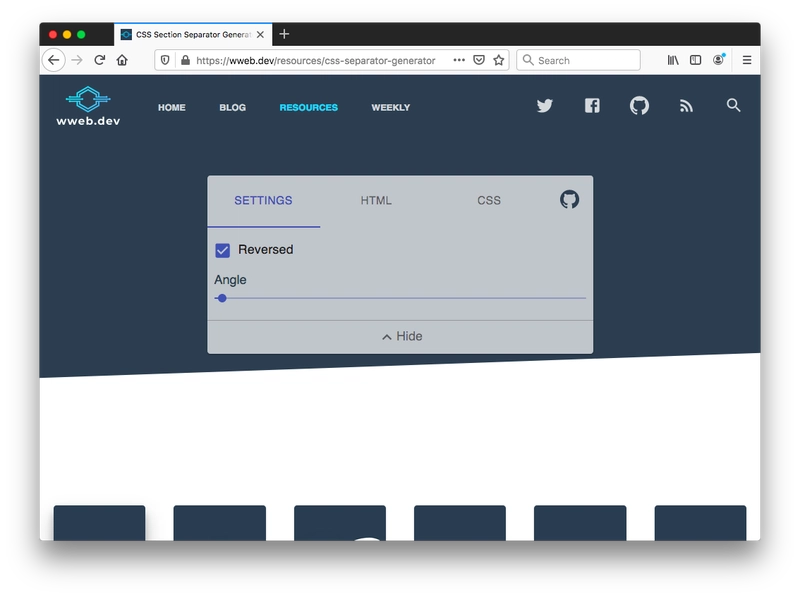Image resolution: width=800 pixels, height=597 pixels.
Task: Click the browser Search field
Action: pos(579,60)
